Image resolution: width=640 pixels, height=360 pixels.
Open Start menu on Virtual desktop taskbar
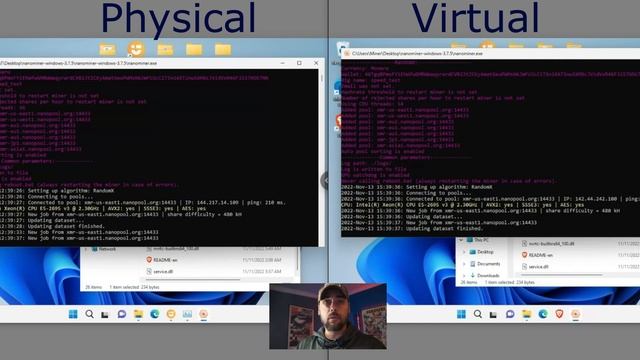pos(461,314)
